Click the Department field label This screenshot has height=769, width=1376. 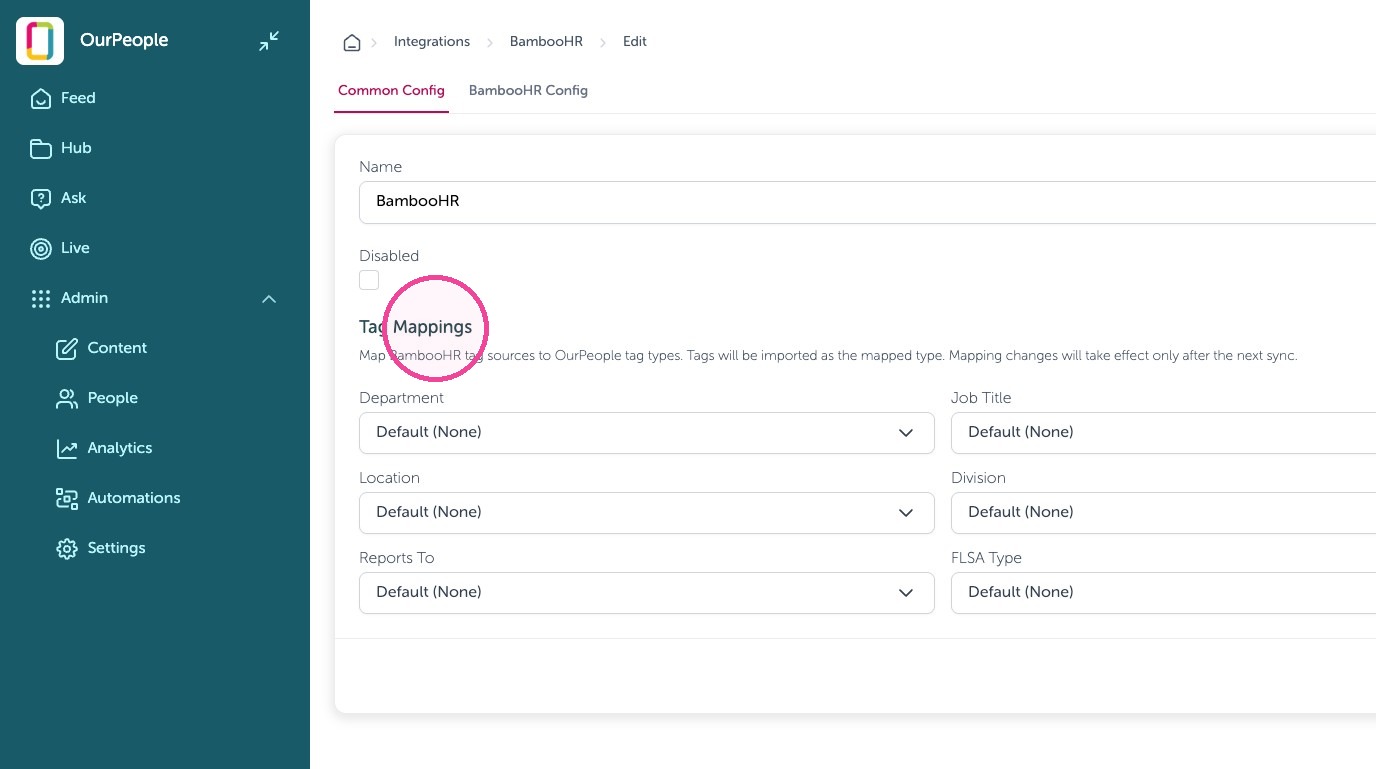click(x=401, y=398)
